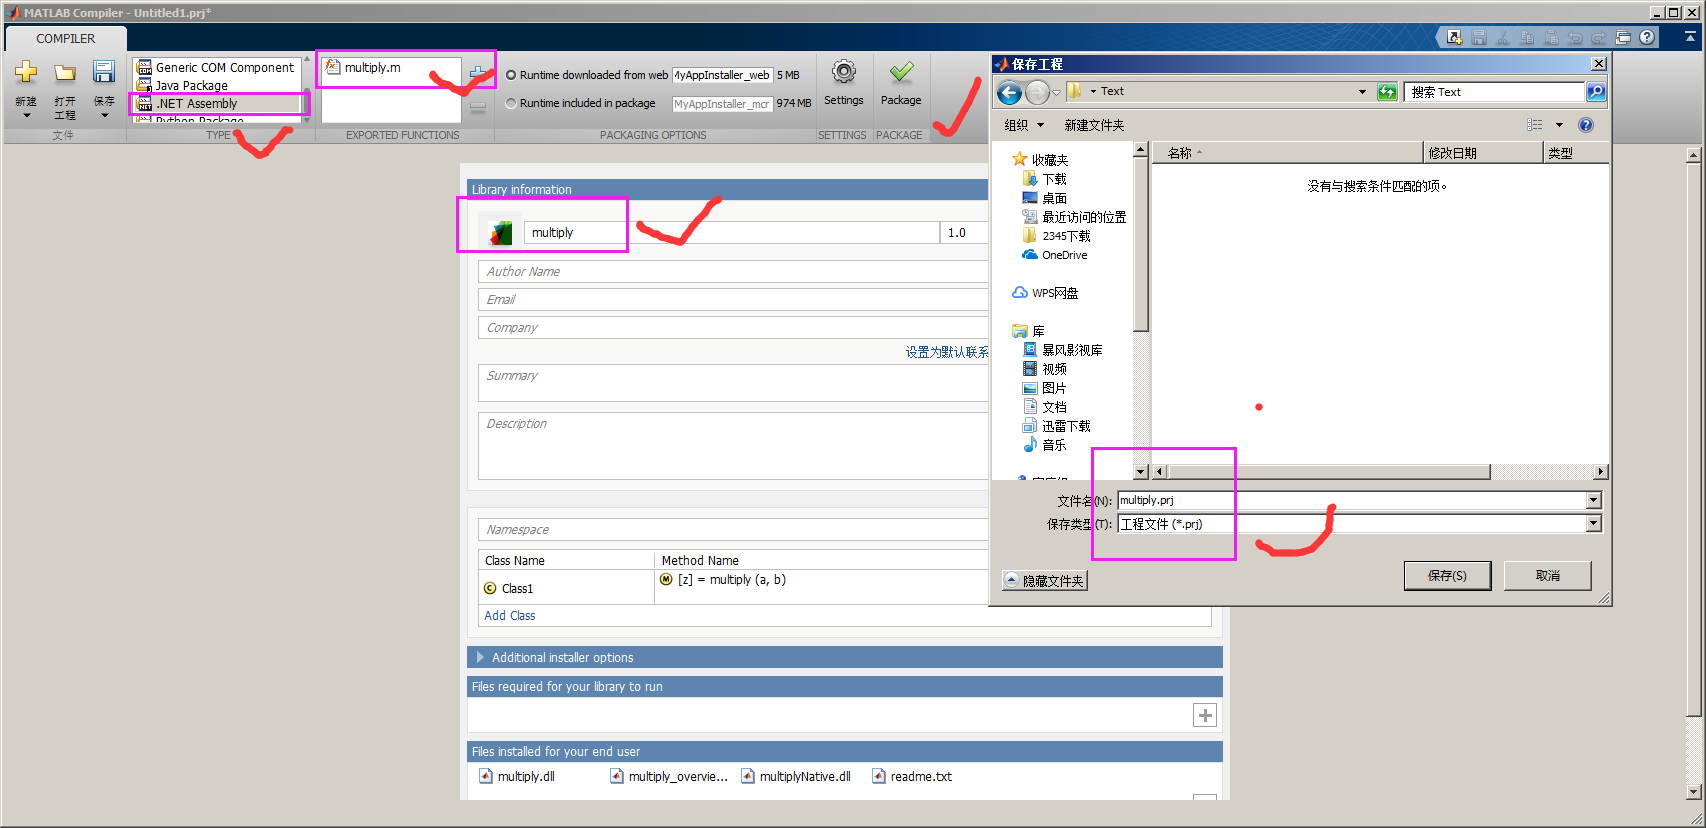The width and height of the screenshot is (1706, 828).
Task: Add required file with plus button
Action: click(x=1205, y=715)
